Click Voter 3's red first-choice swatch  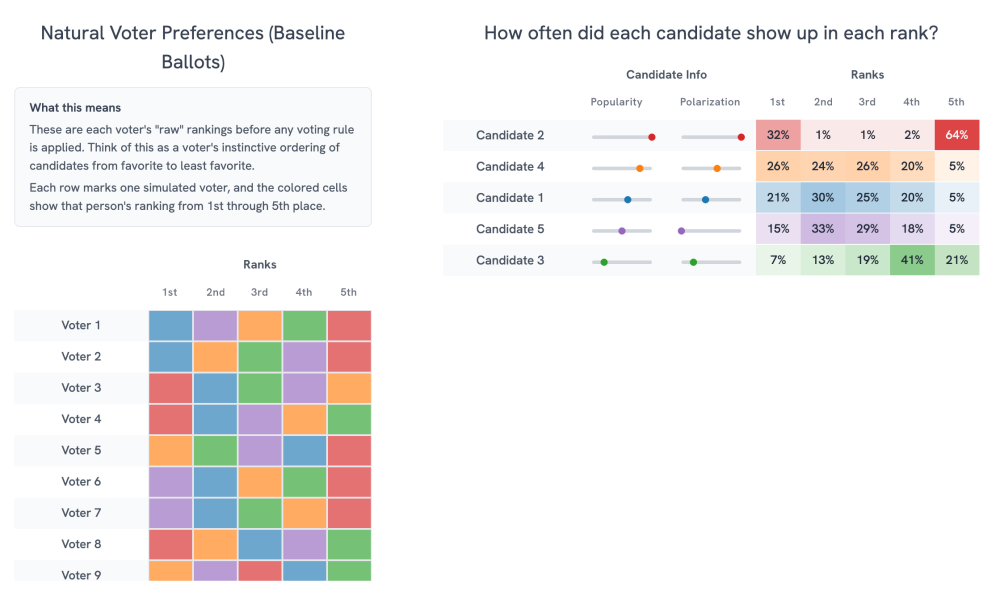170,388
